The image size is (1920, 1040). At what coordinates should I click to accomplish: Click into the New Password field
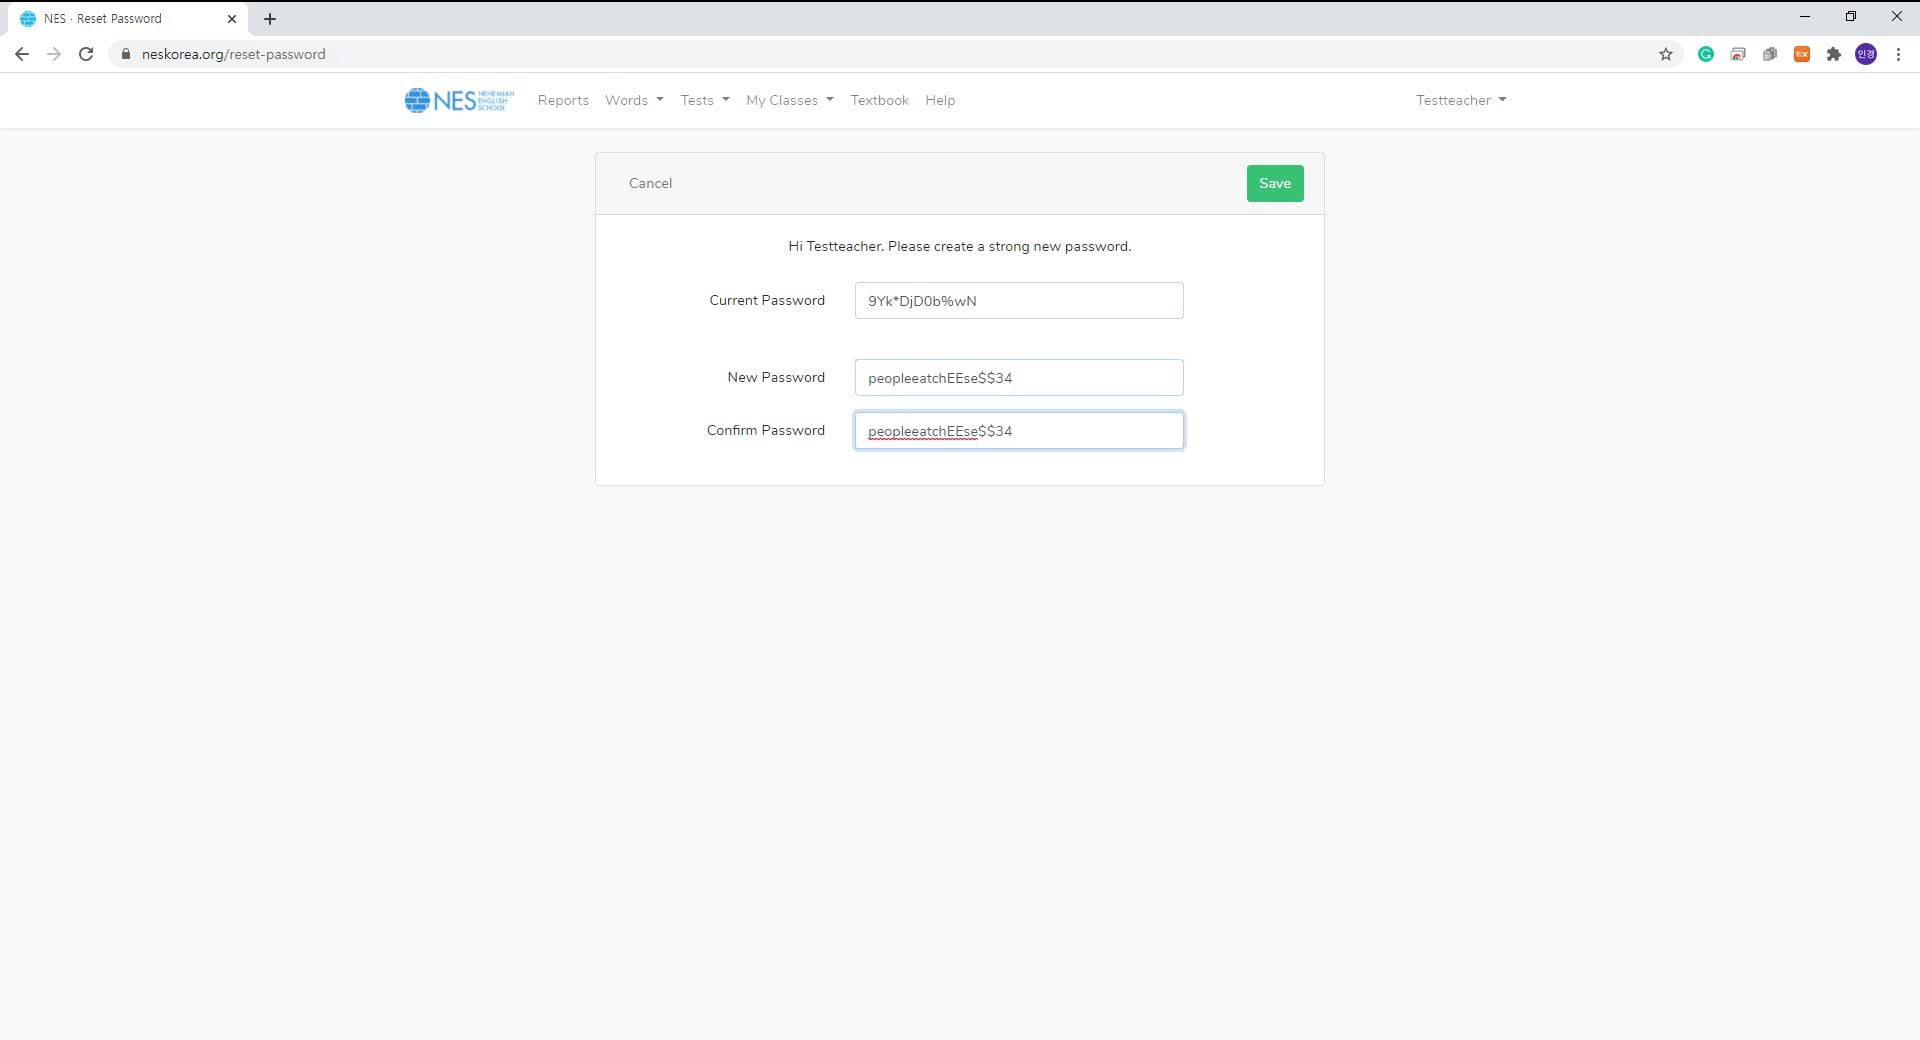point(1019,378)
